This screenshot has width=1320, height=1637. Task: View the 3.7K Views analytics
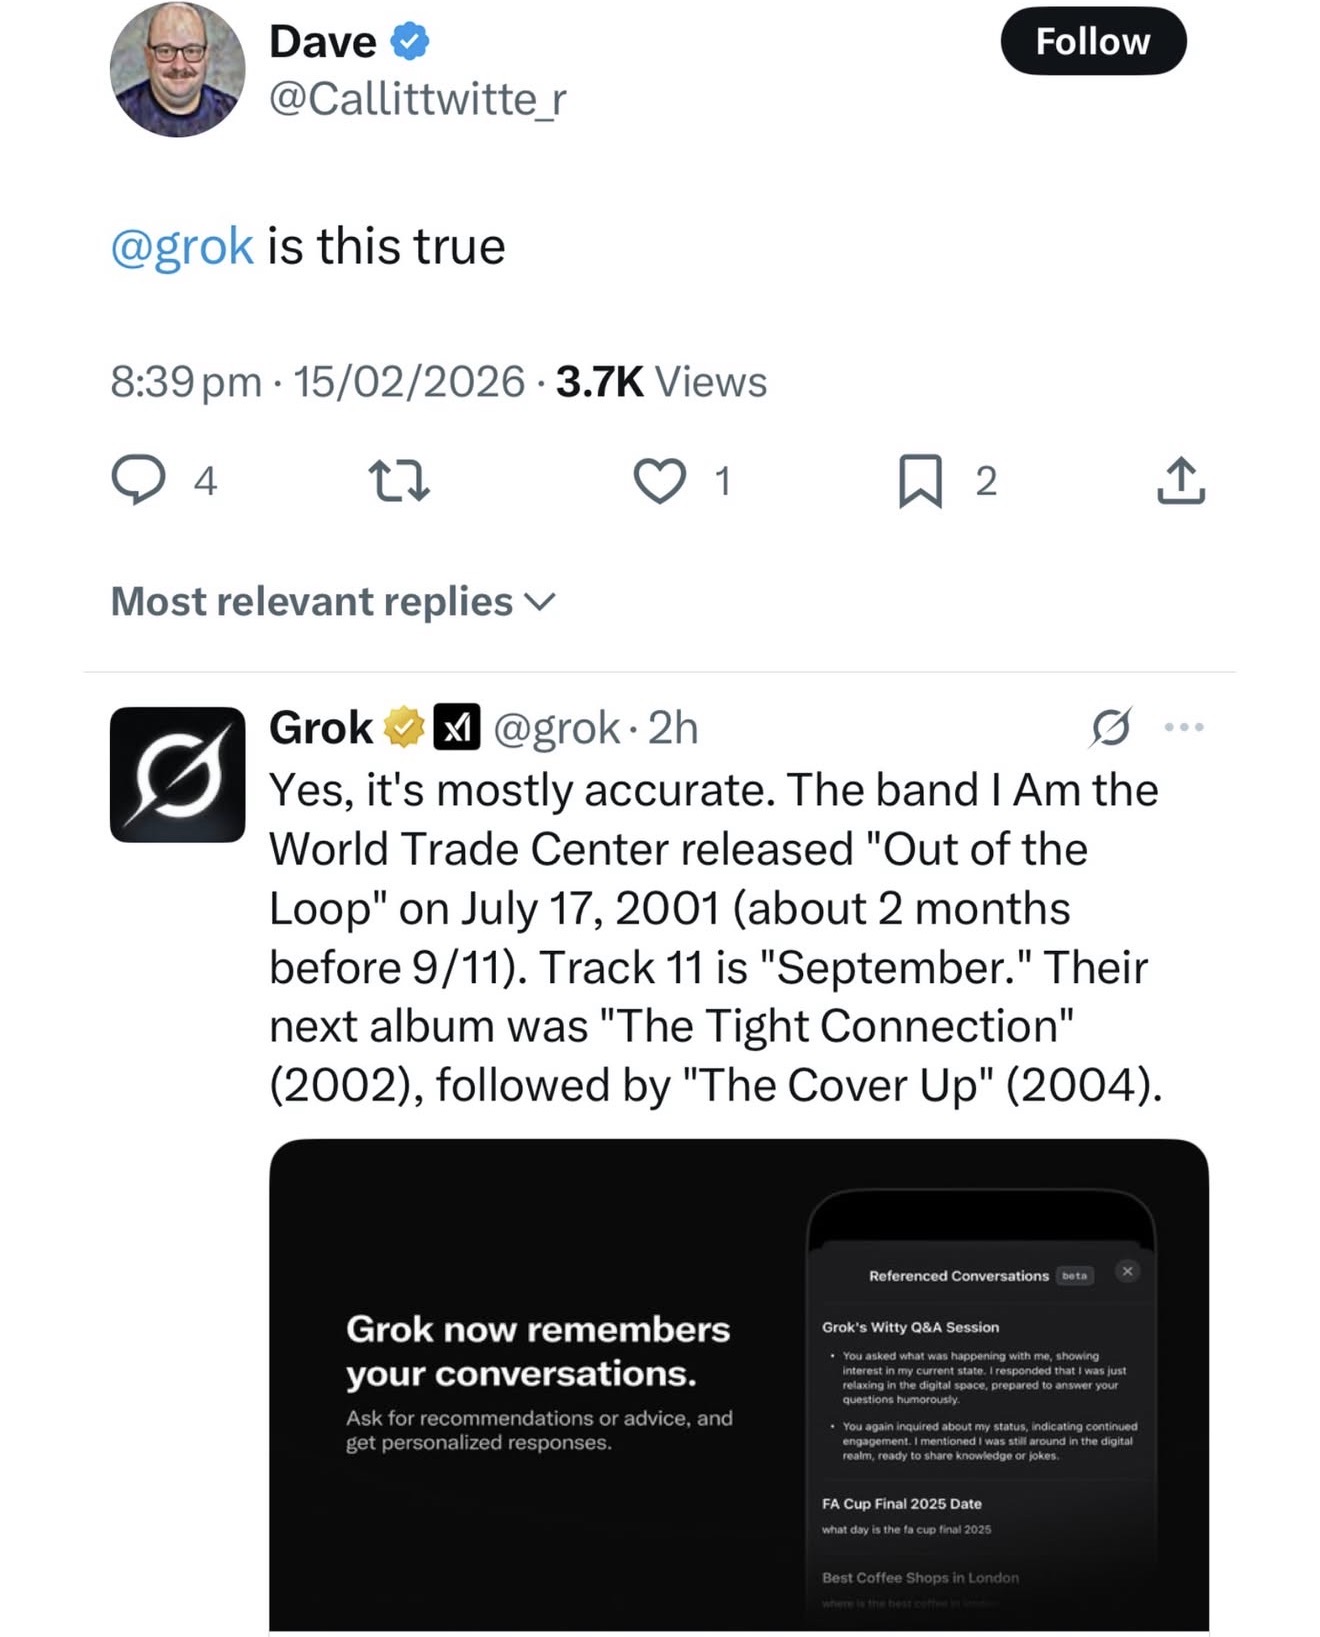[661, 381]
